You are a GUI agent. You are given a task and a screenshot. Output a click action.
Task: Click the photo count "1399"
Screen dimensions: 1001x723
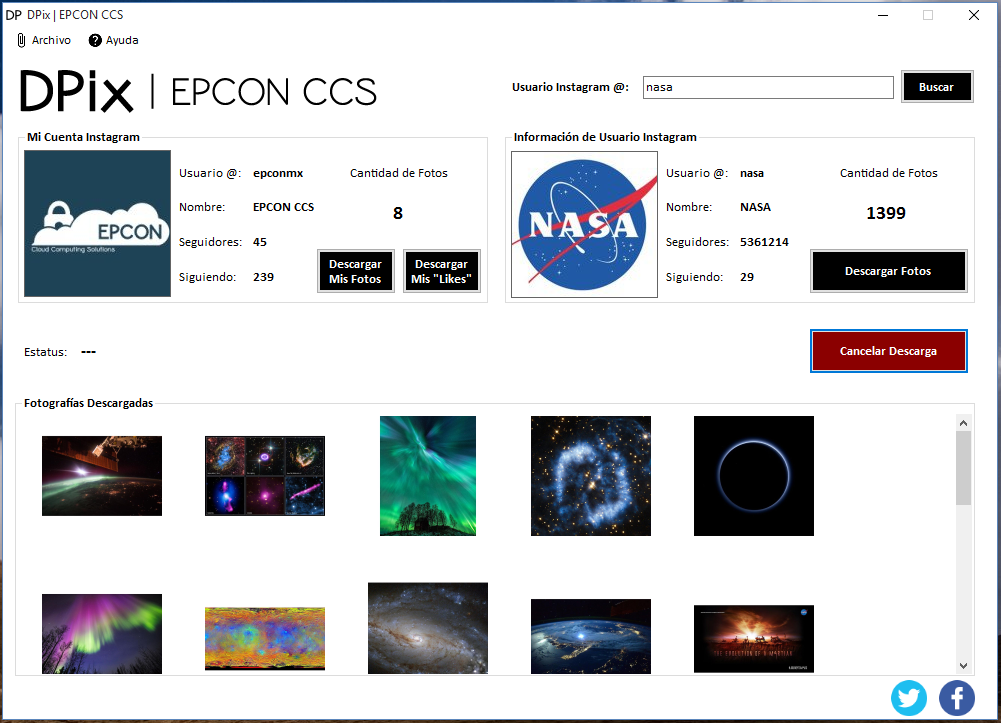(x=885, y=213)
